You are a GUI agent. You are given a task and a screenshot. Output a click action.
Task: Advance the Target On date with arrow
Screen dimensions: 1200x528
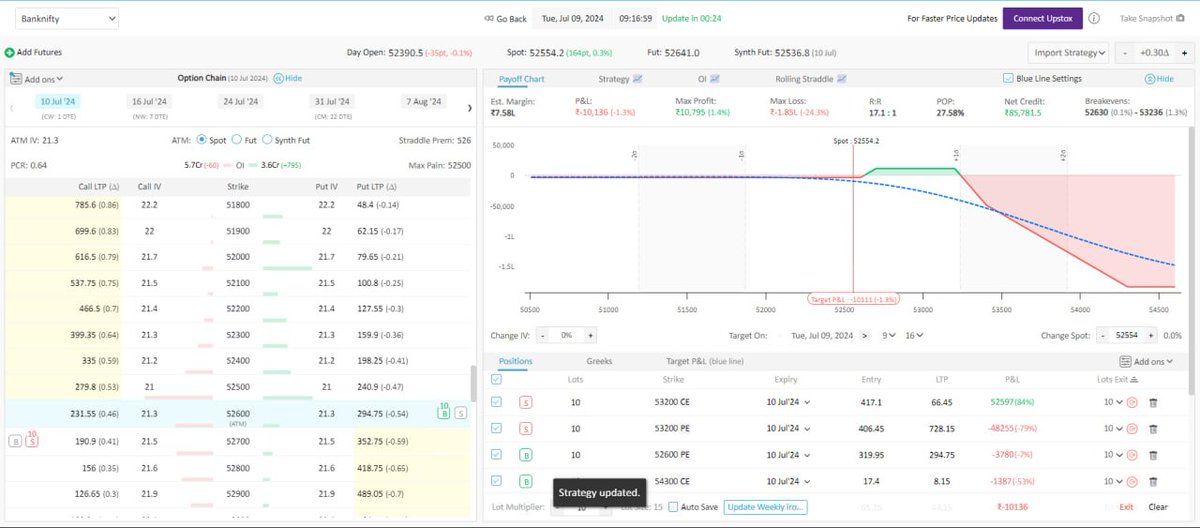[865, 335]
